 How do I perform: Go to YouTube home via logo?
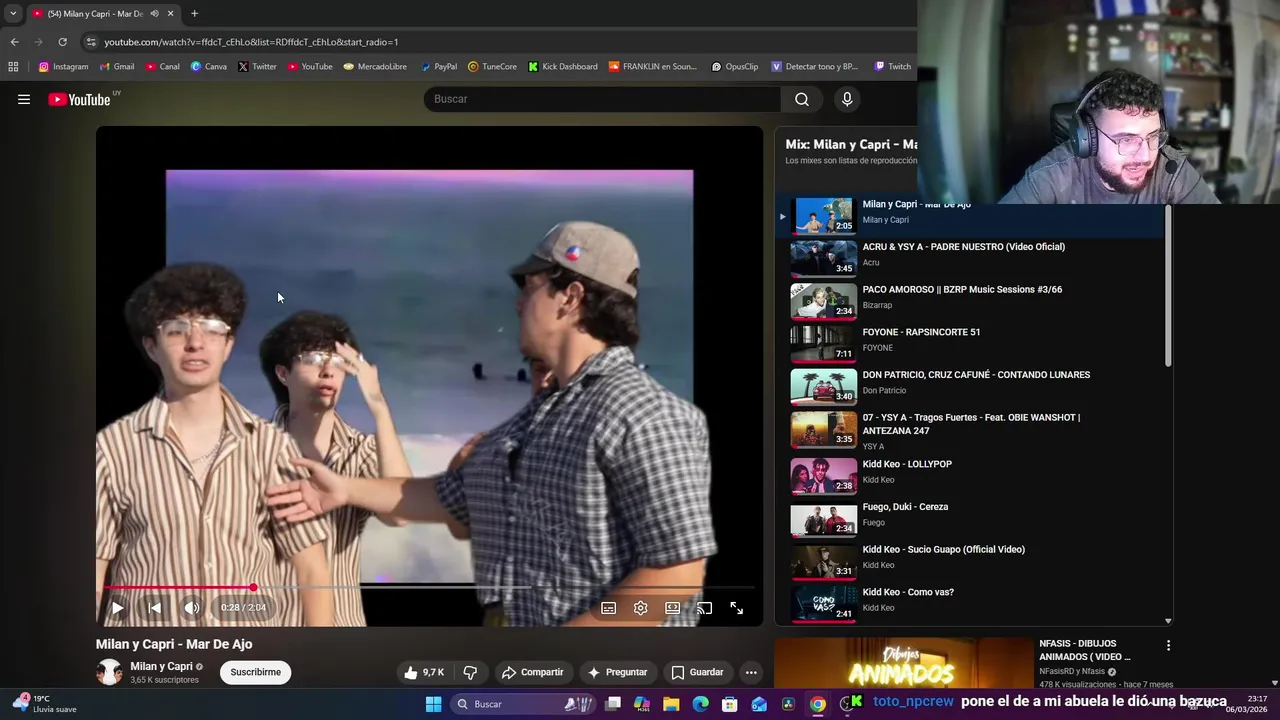(79, 99)
